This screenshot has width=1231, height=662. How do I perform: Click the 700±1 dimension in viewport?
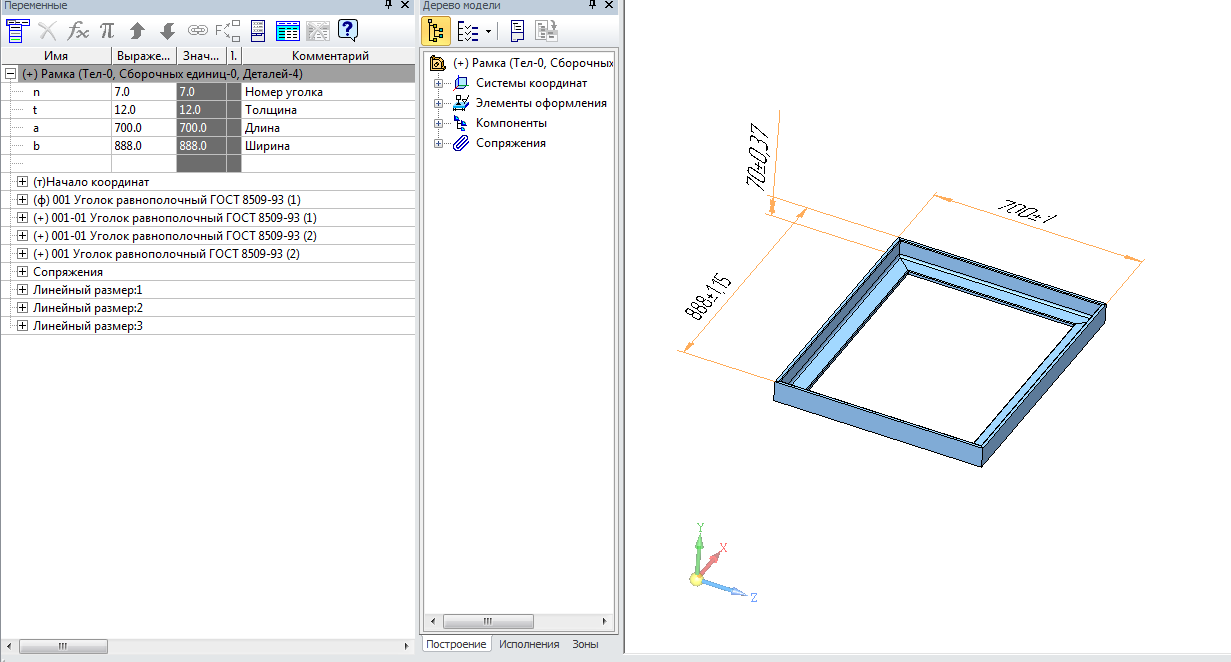tap(1028, 212)
